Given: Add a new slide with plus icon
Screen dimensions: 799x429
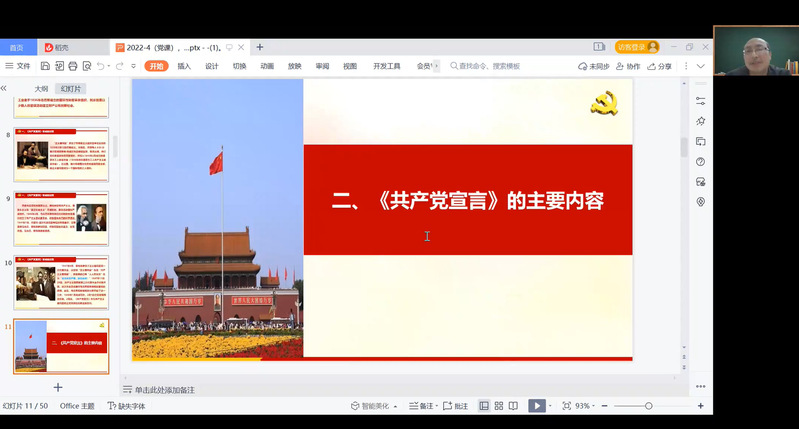Looking at the screenshot, I should (x=58, y=387).
